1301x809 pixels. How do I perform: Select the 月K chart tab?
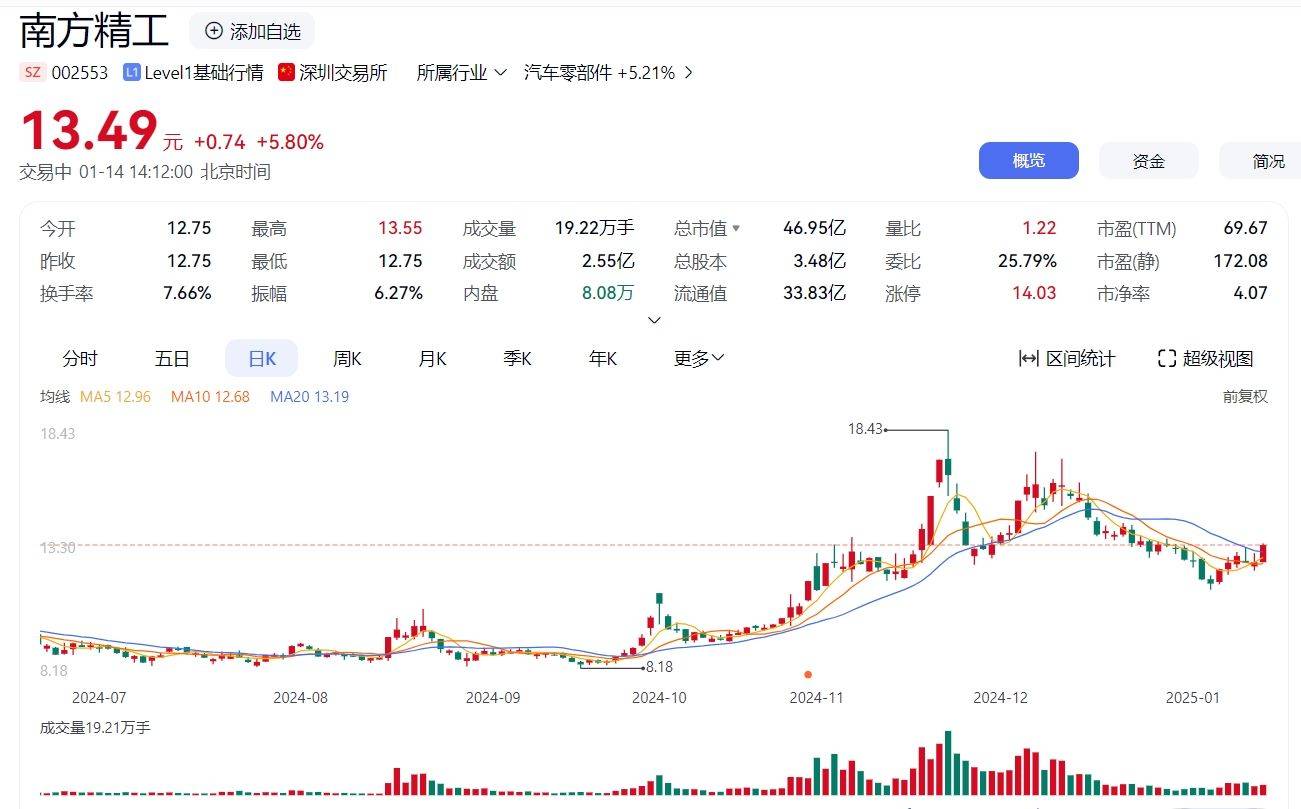(x=432, y=359)
